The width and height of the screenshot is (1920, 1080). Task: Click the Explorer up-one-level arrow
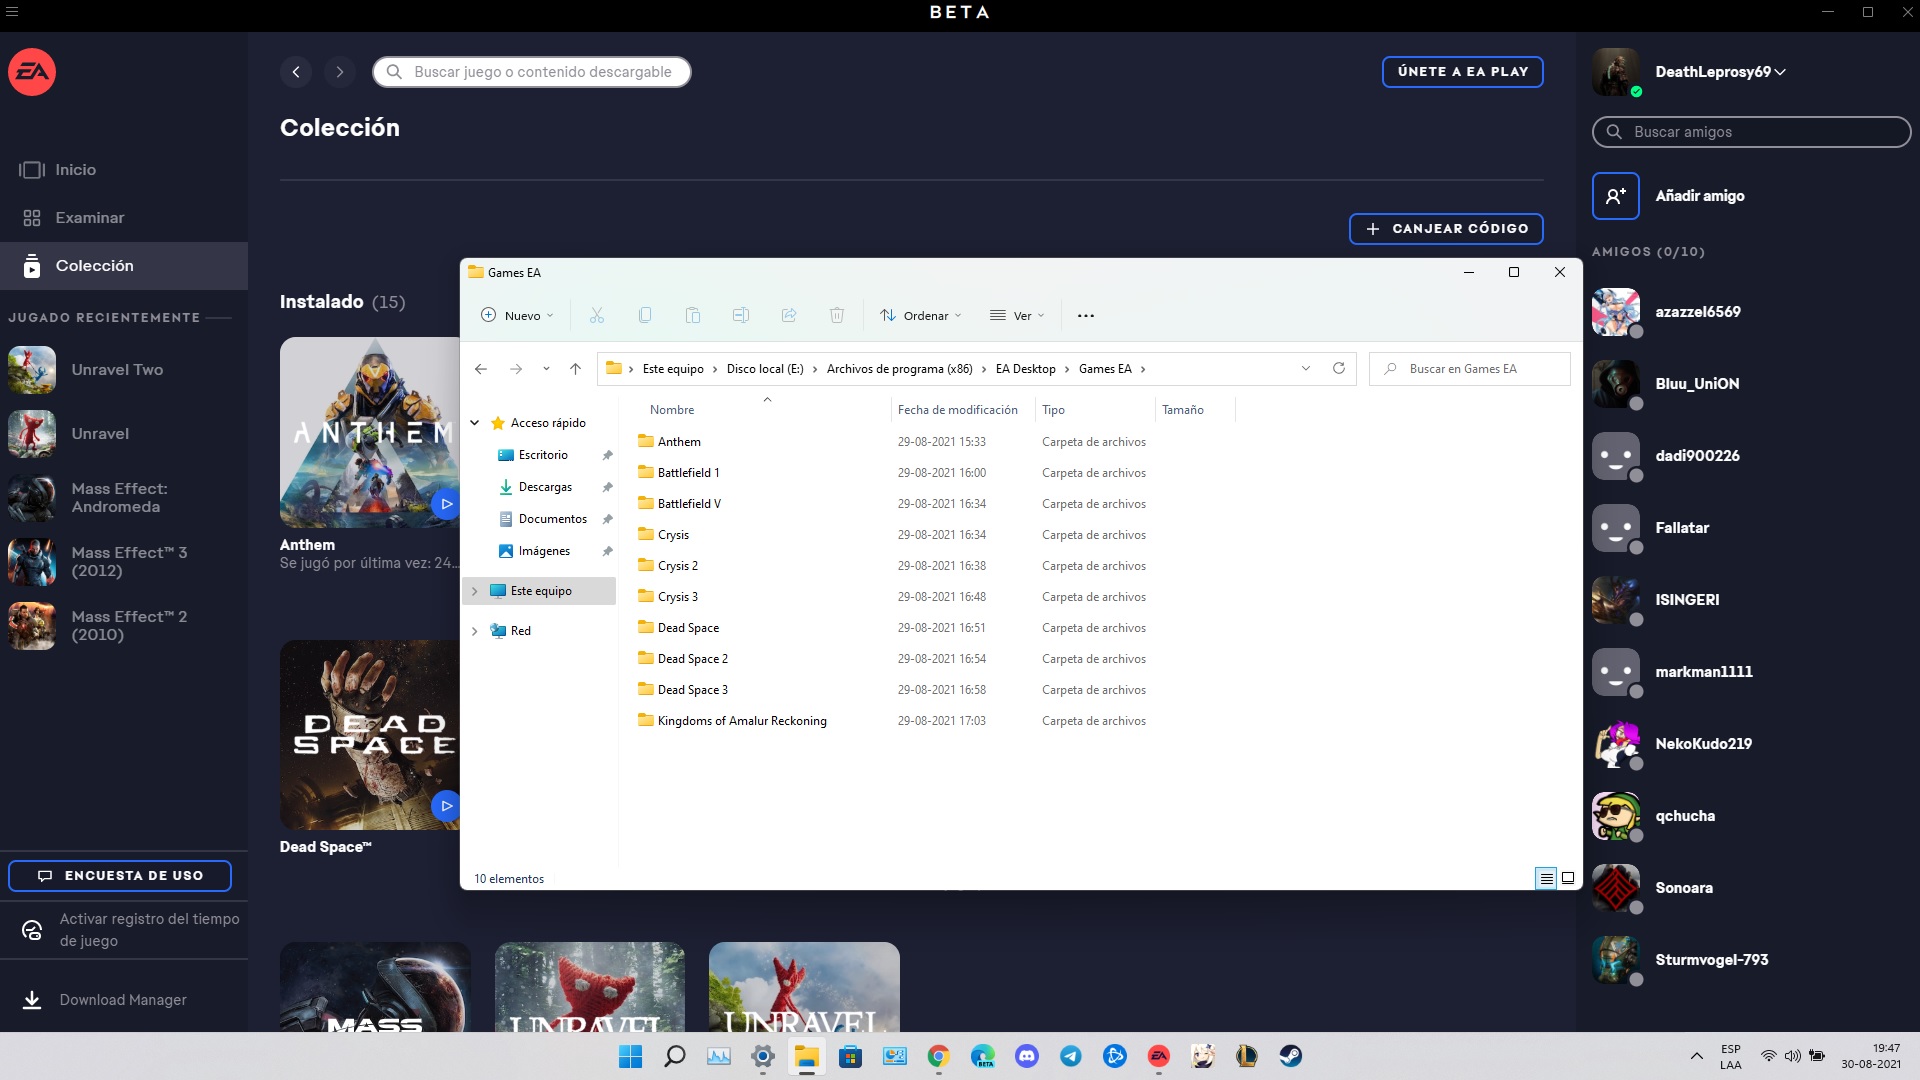coord(575,369)
